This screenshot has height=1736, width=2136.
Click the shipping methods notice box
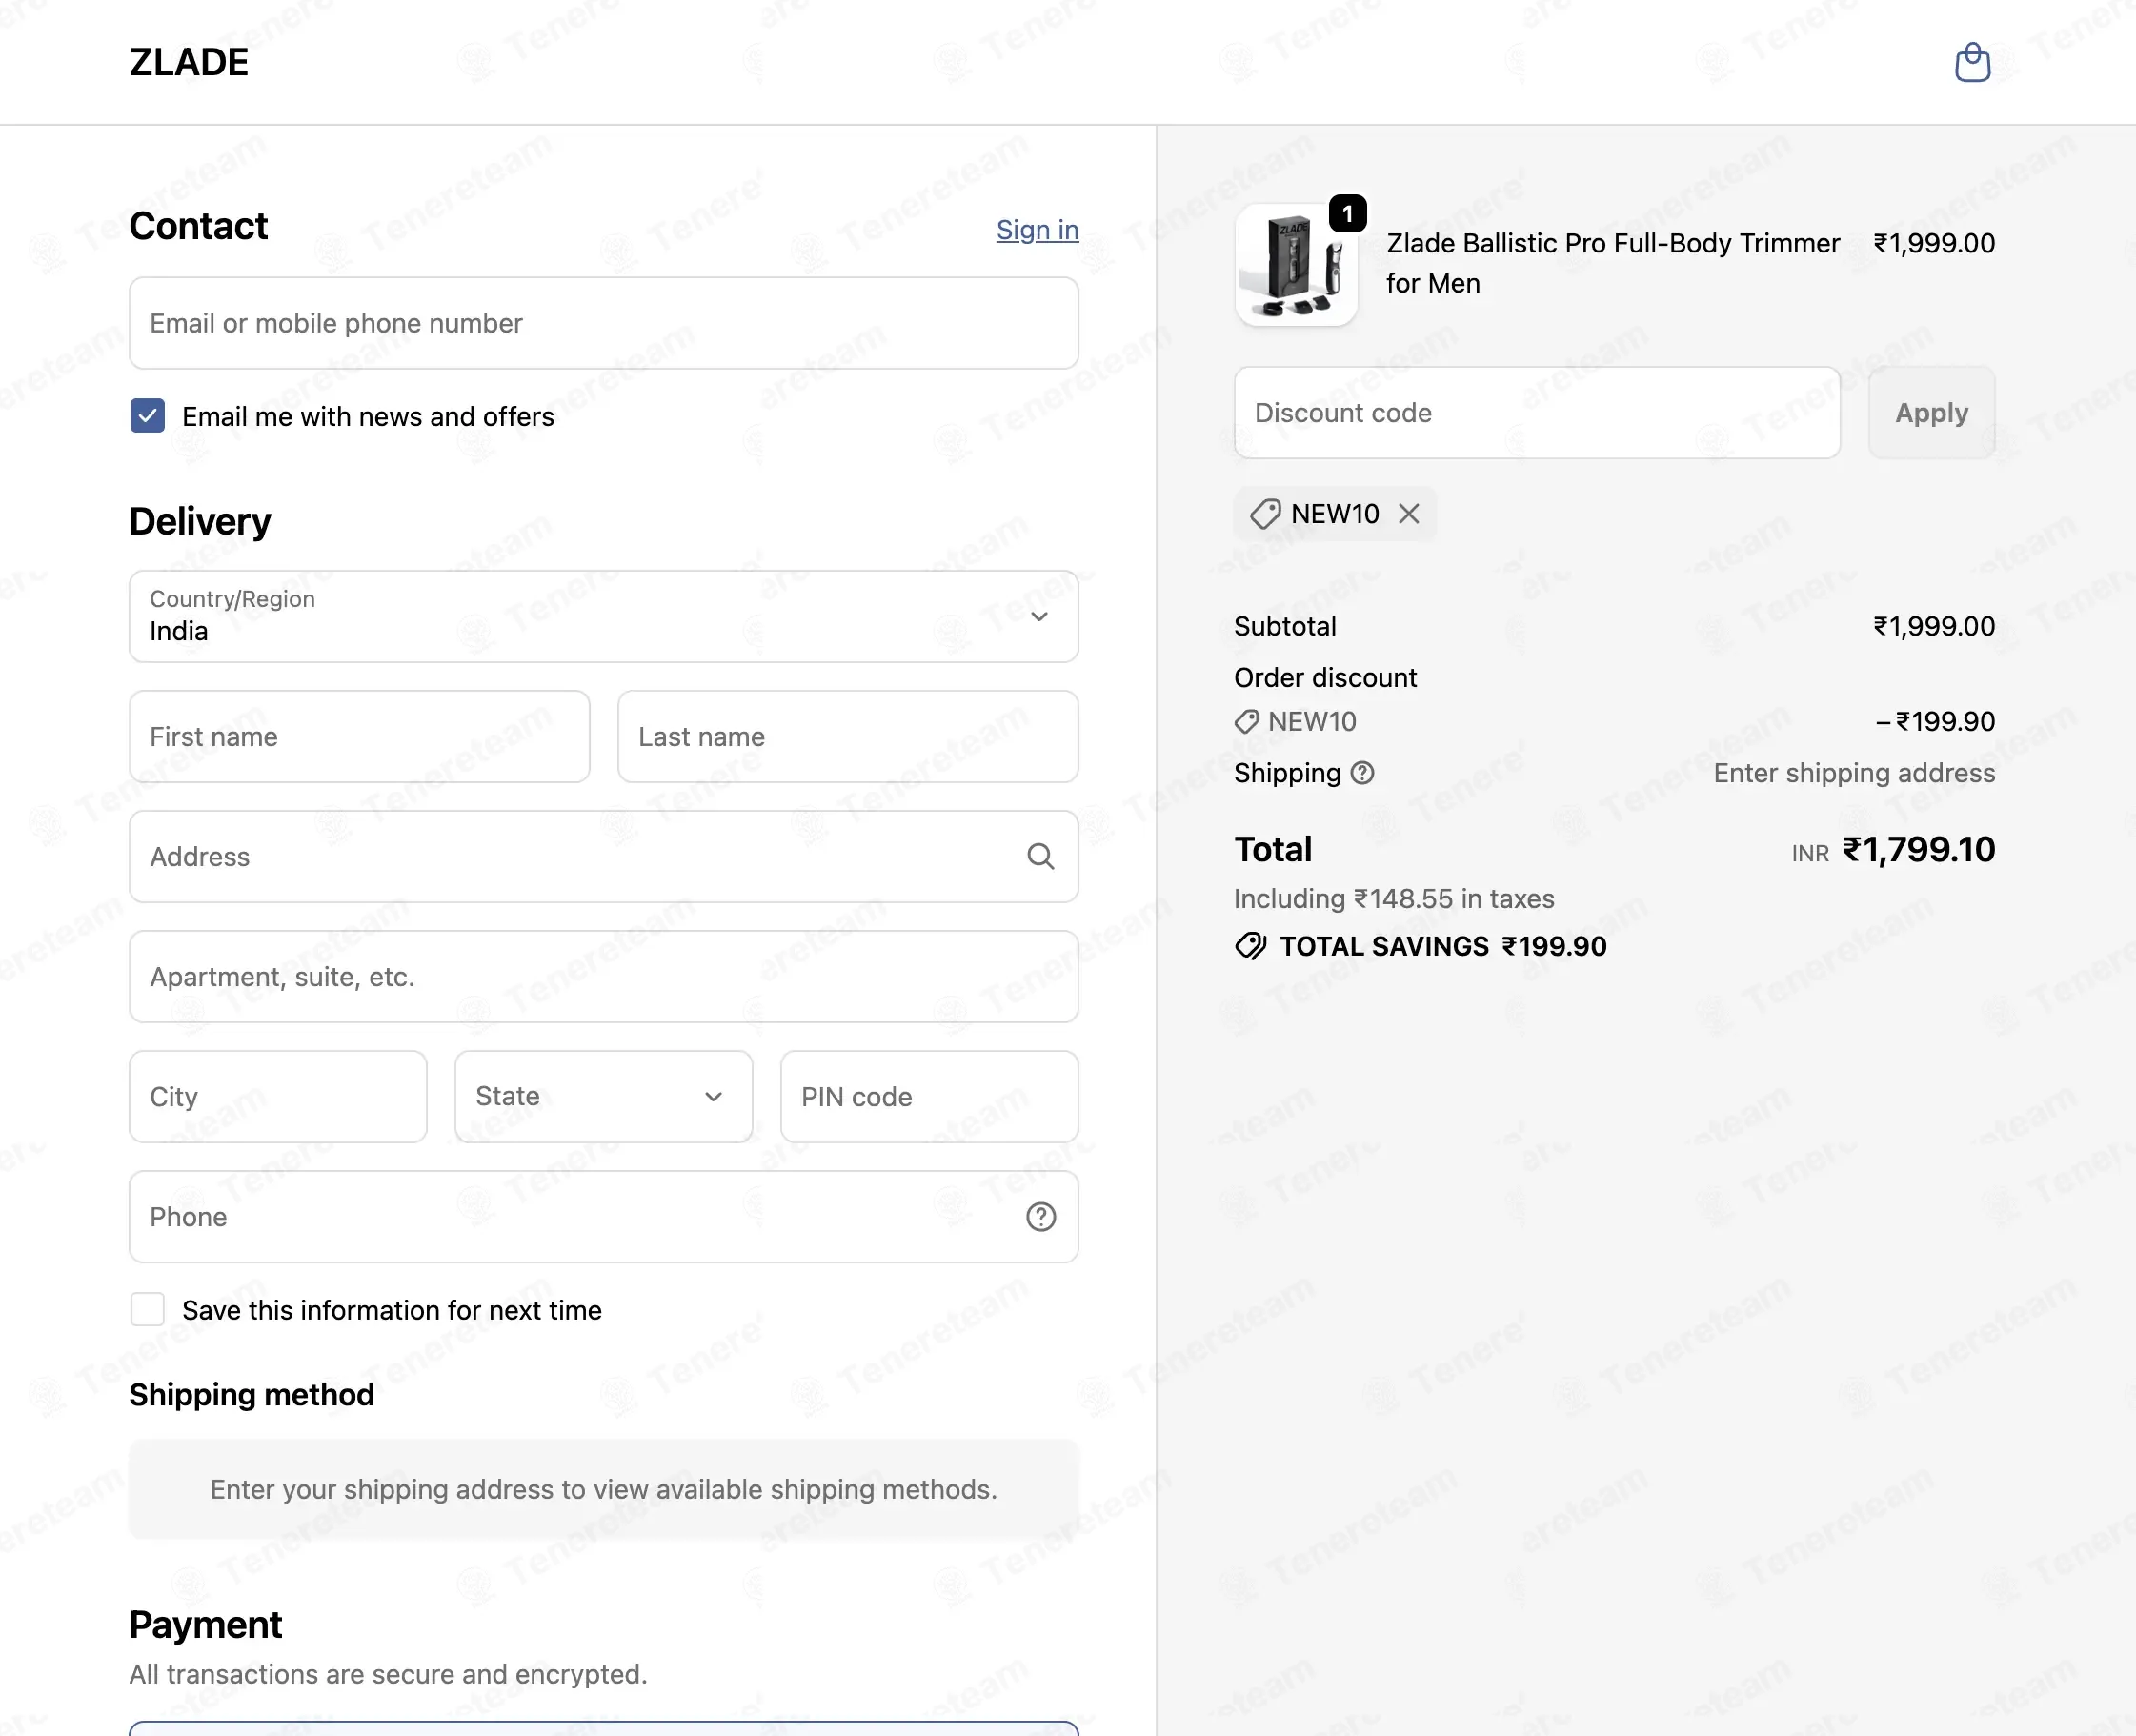[604, 1489]
